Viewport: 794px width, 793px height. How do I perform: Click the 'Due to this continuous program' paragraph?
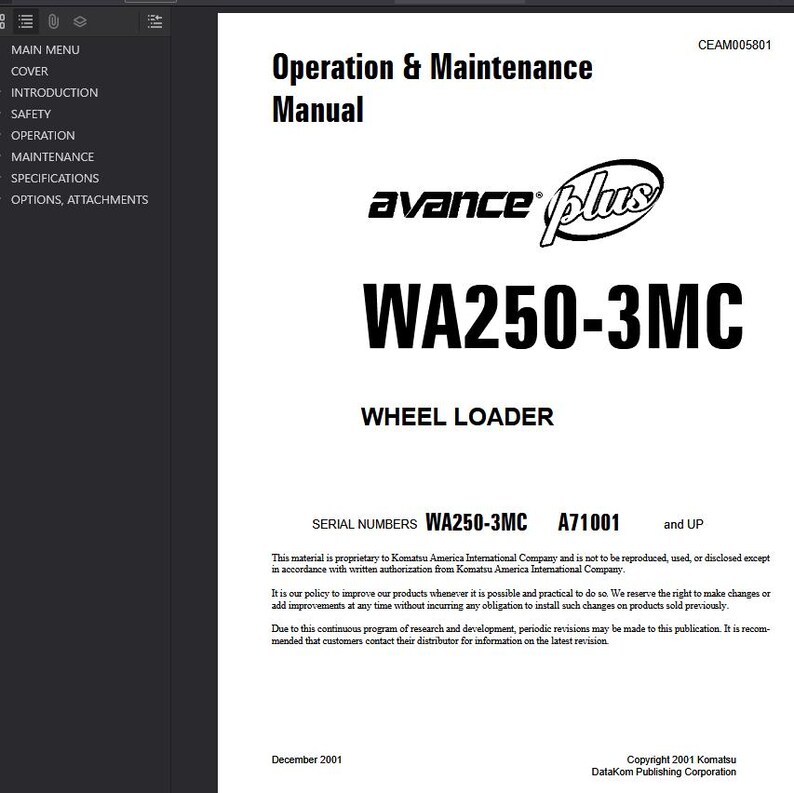point(521,635)
